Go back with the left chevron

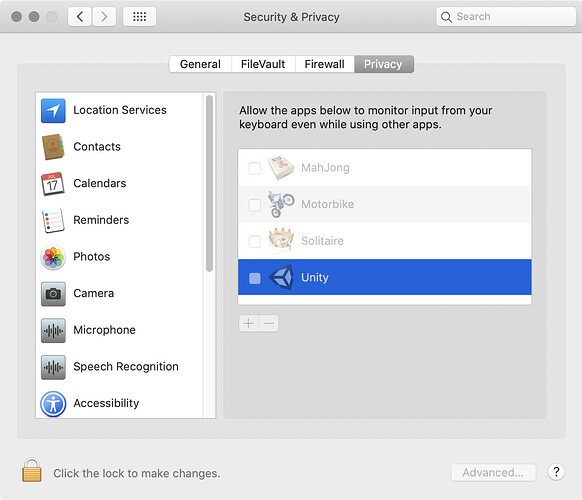click(80, 17)
